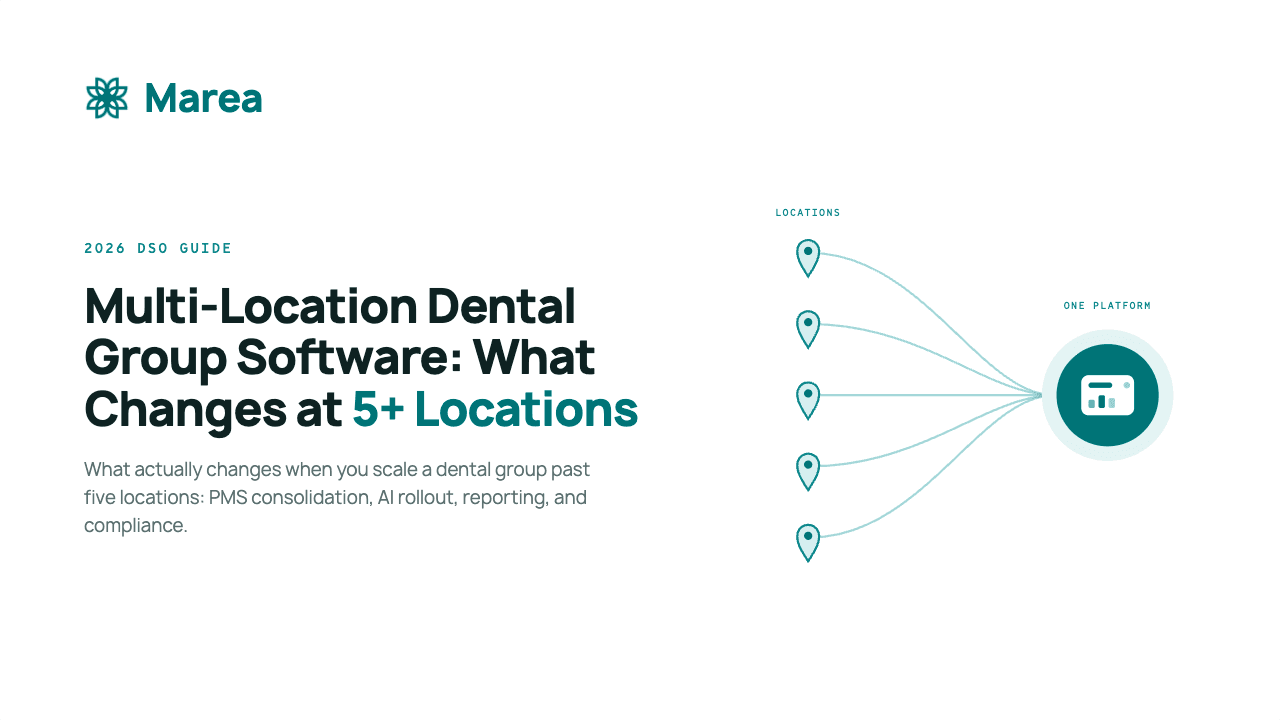1280x720 pixels.
Task: Click the Marea brand name text
Action: coord(203,98)
